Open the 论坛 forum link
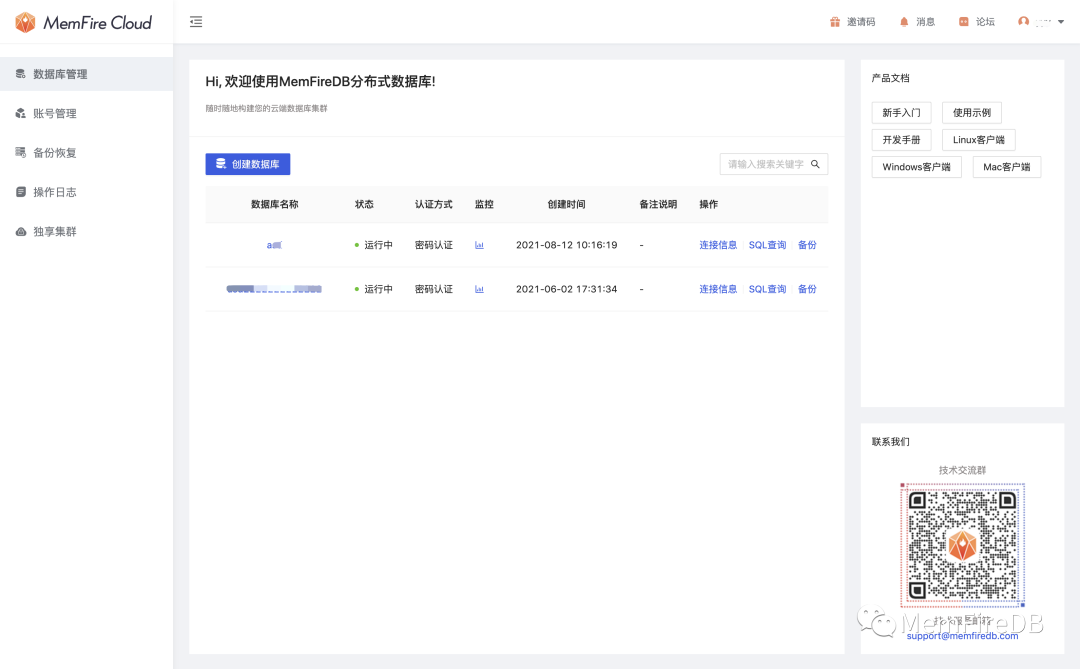Viewport: 1080px width, 669px height. point(977,22)
